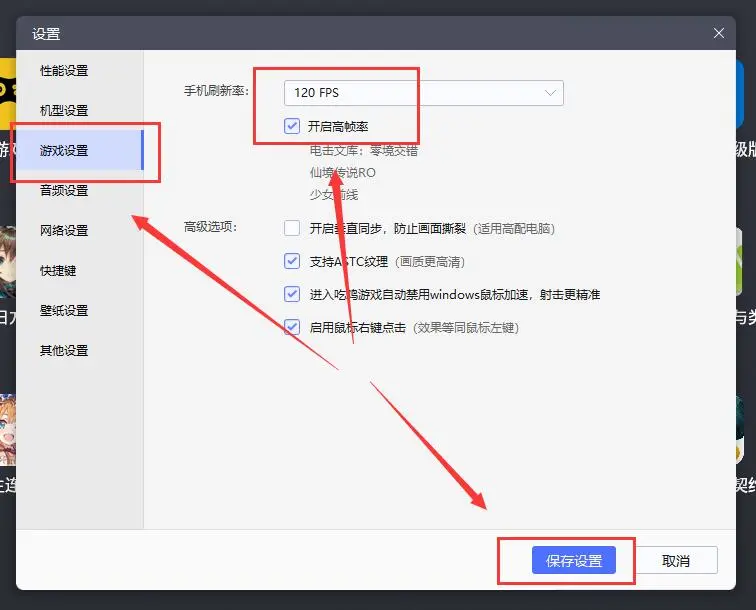
Task: Open the 性能设置 tab
Action: 64,71
